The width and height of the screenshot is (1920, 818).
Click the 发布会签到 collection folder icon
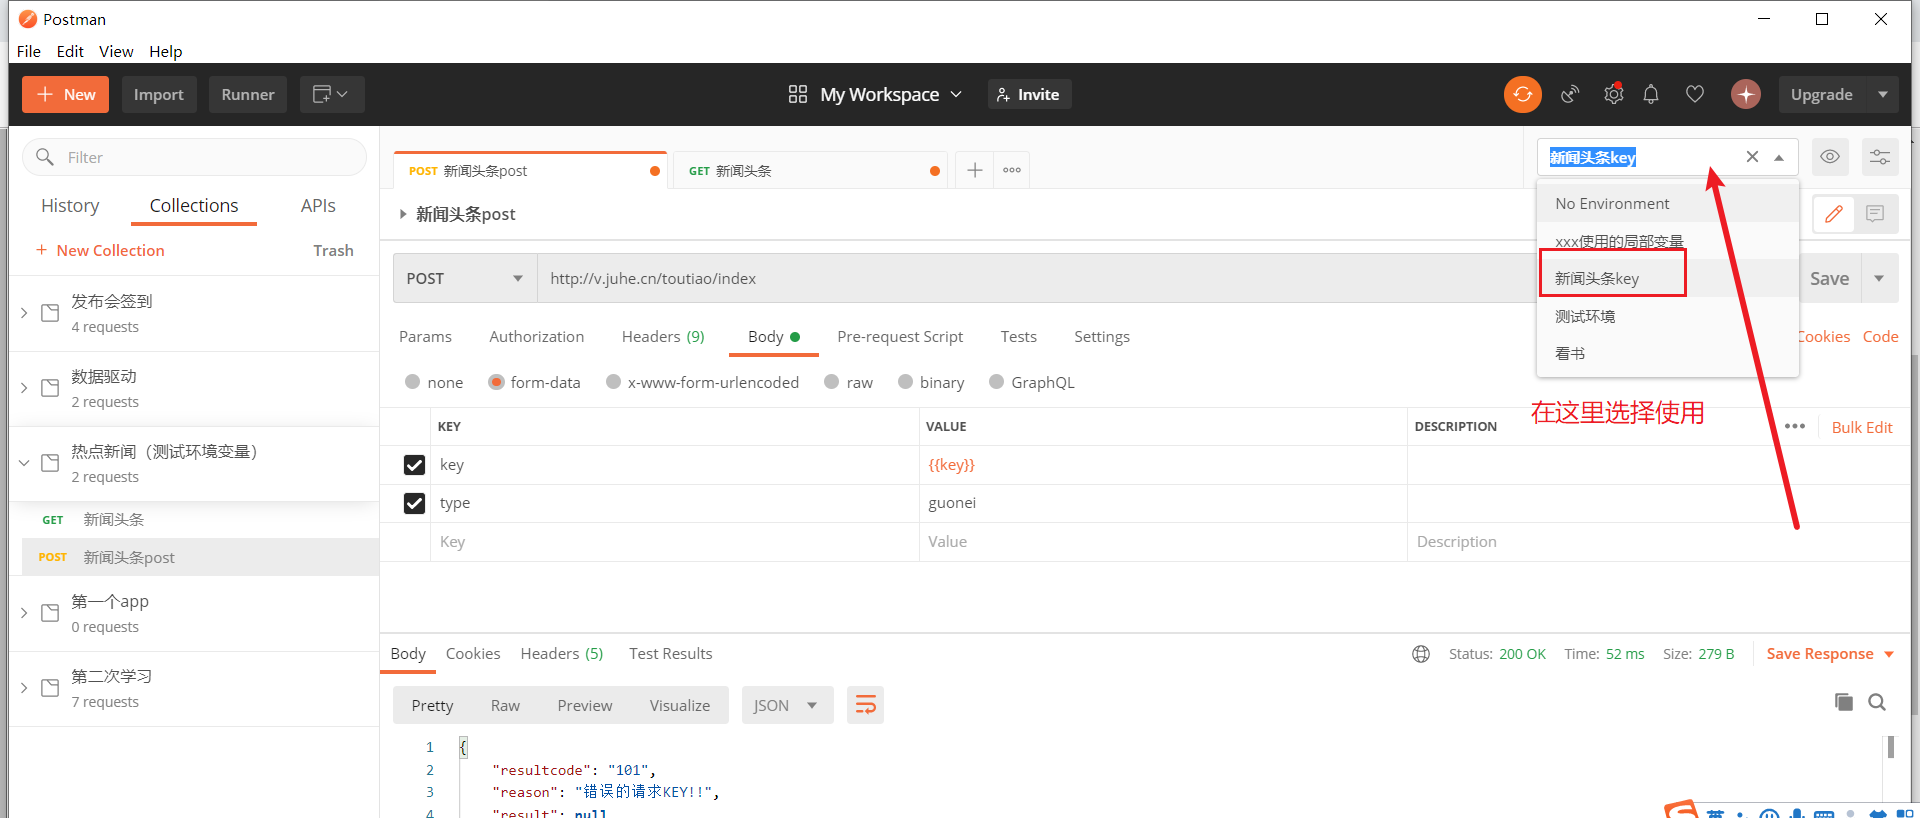click(x=50, y=313)
